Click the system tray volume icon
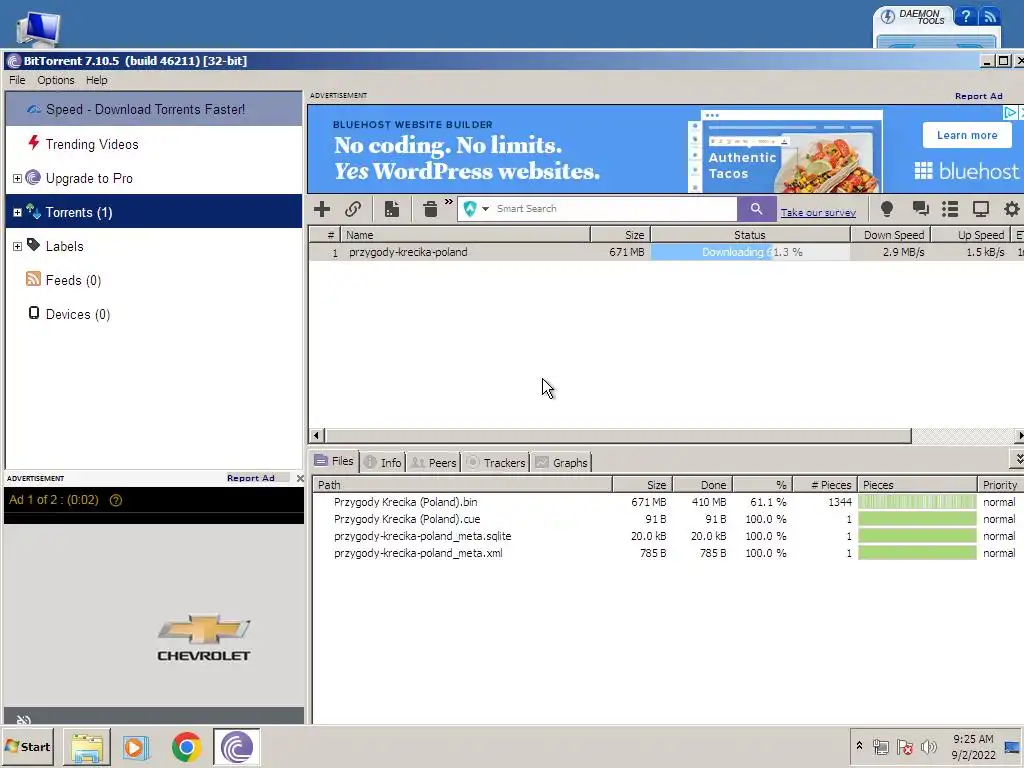Screen dimensions: 1024x768 [x=928, y=747]
